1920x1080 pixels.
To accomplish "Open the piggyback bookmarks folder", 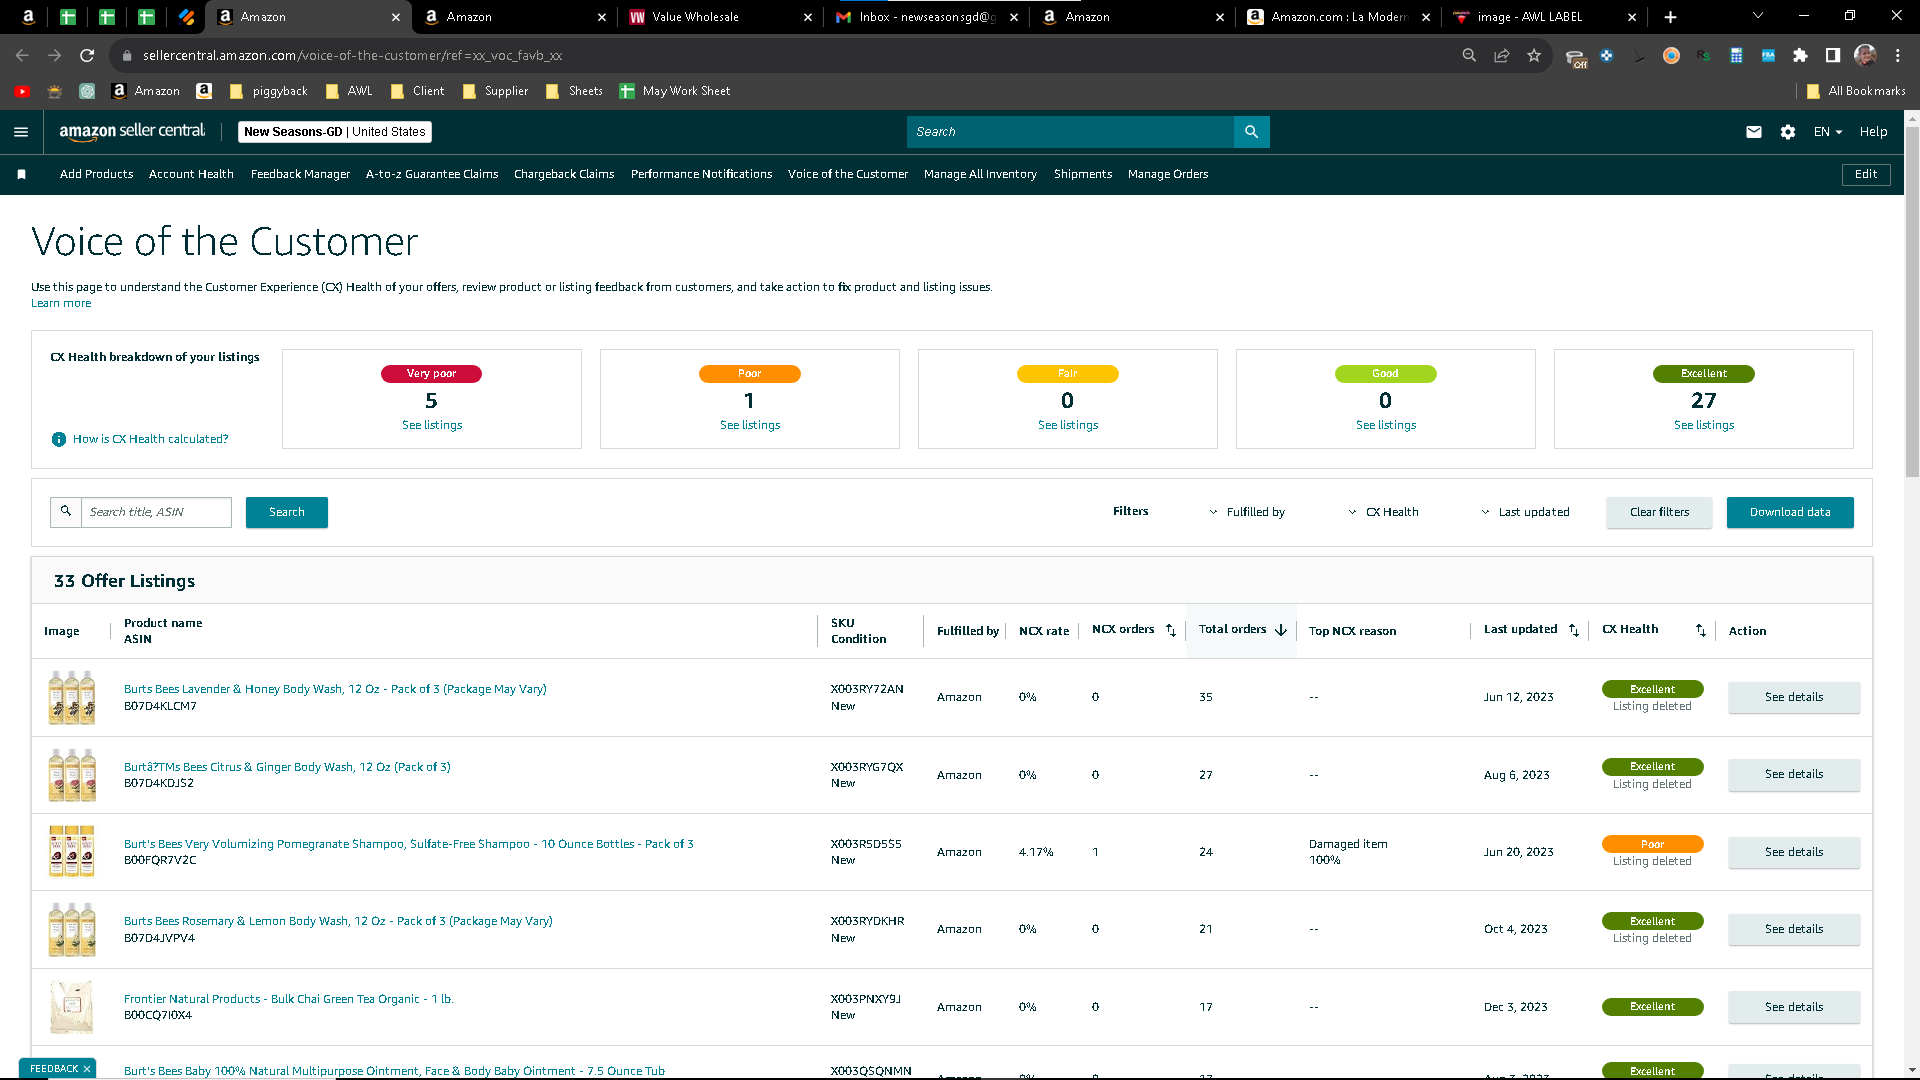I will [269, 91].
